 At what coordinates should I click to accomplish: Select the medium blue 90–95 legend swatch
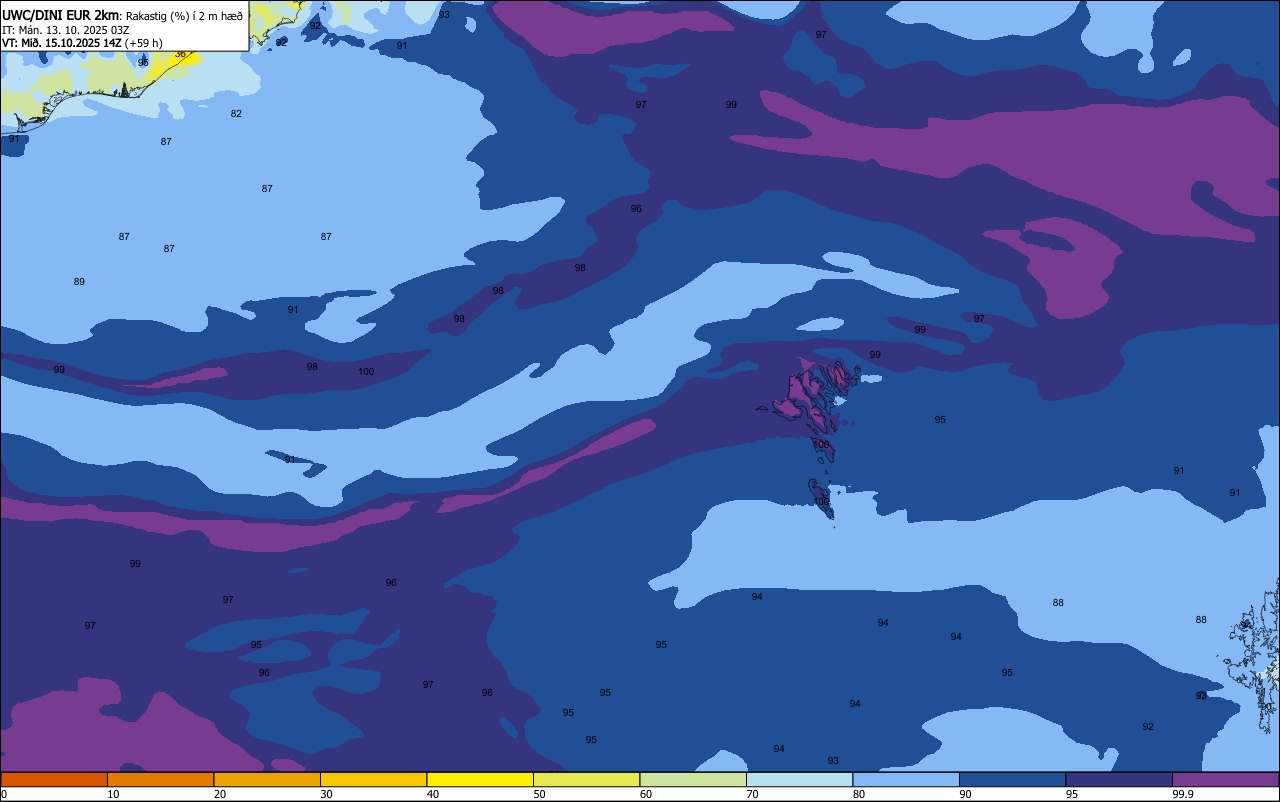[x=1012, y=779]
